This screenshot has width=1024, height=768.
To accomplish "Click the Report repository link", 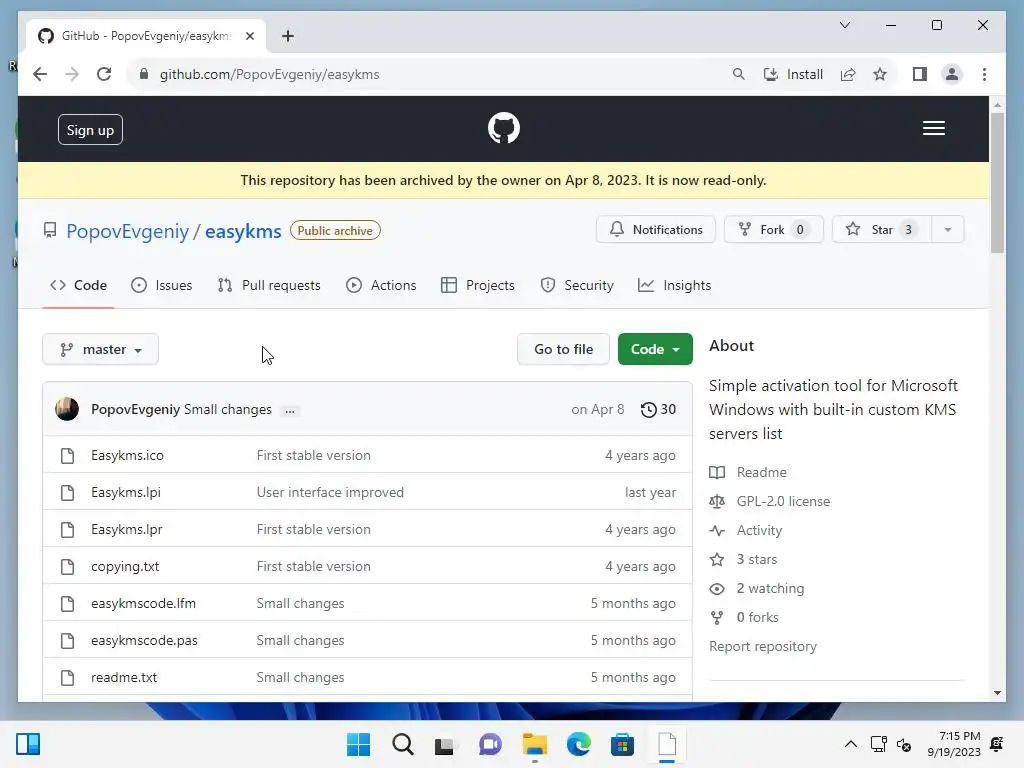I will pyautogui.click(x=763, y=647).
